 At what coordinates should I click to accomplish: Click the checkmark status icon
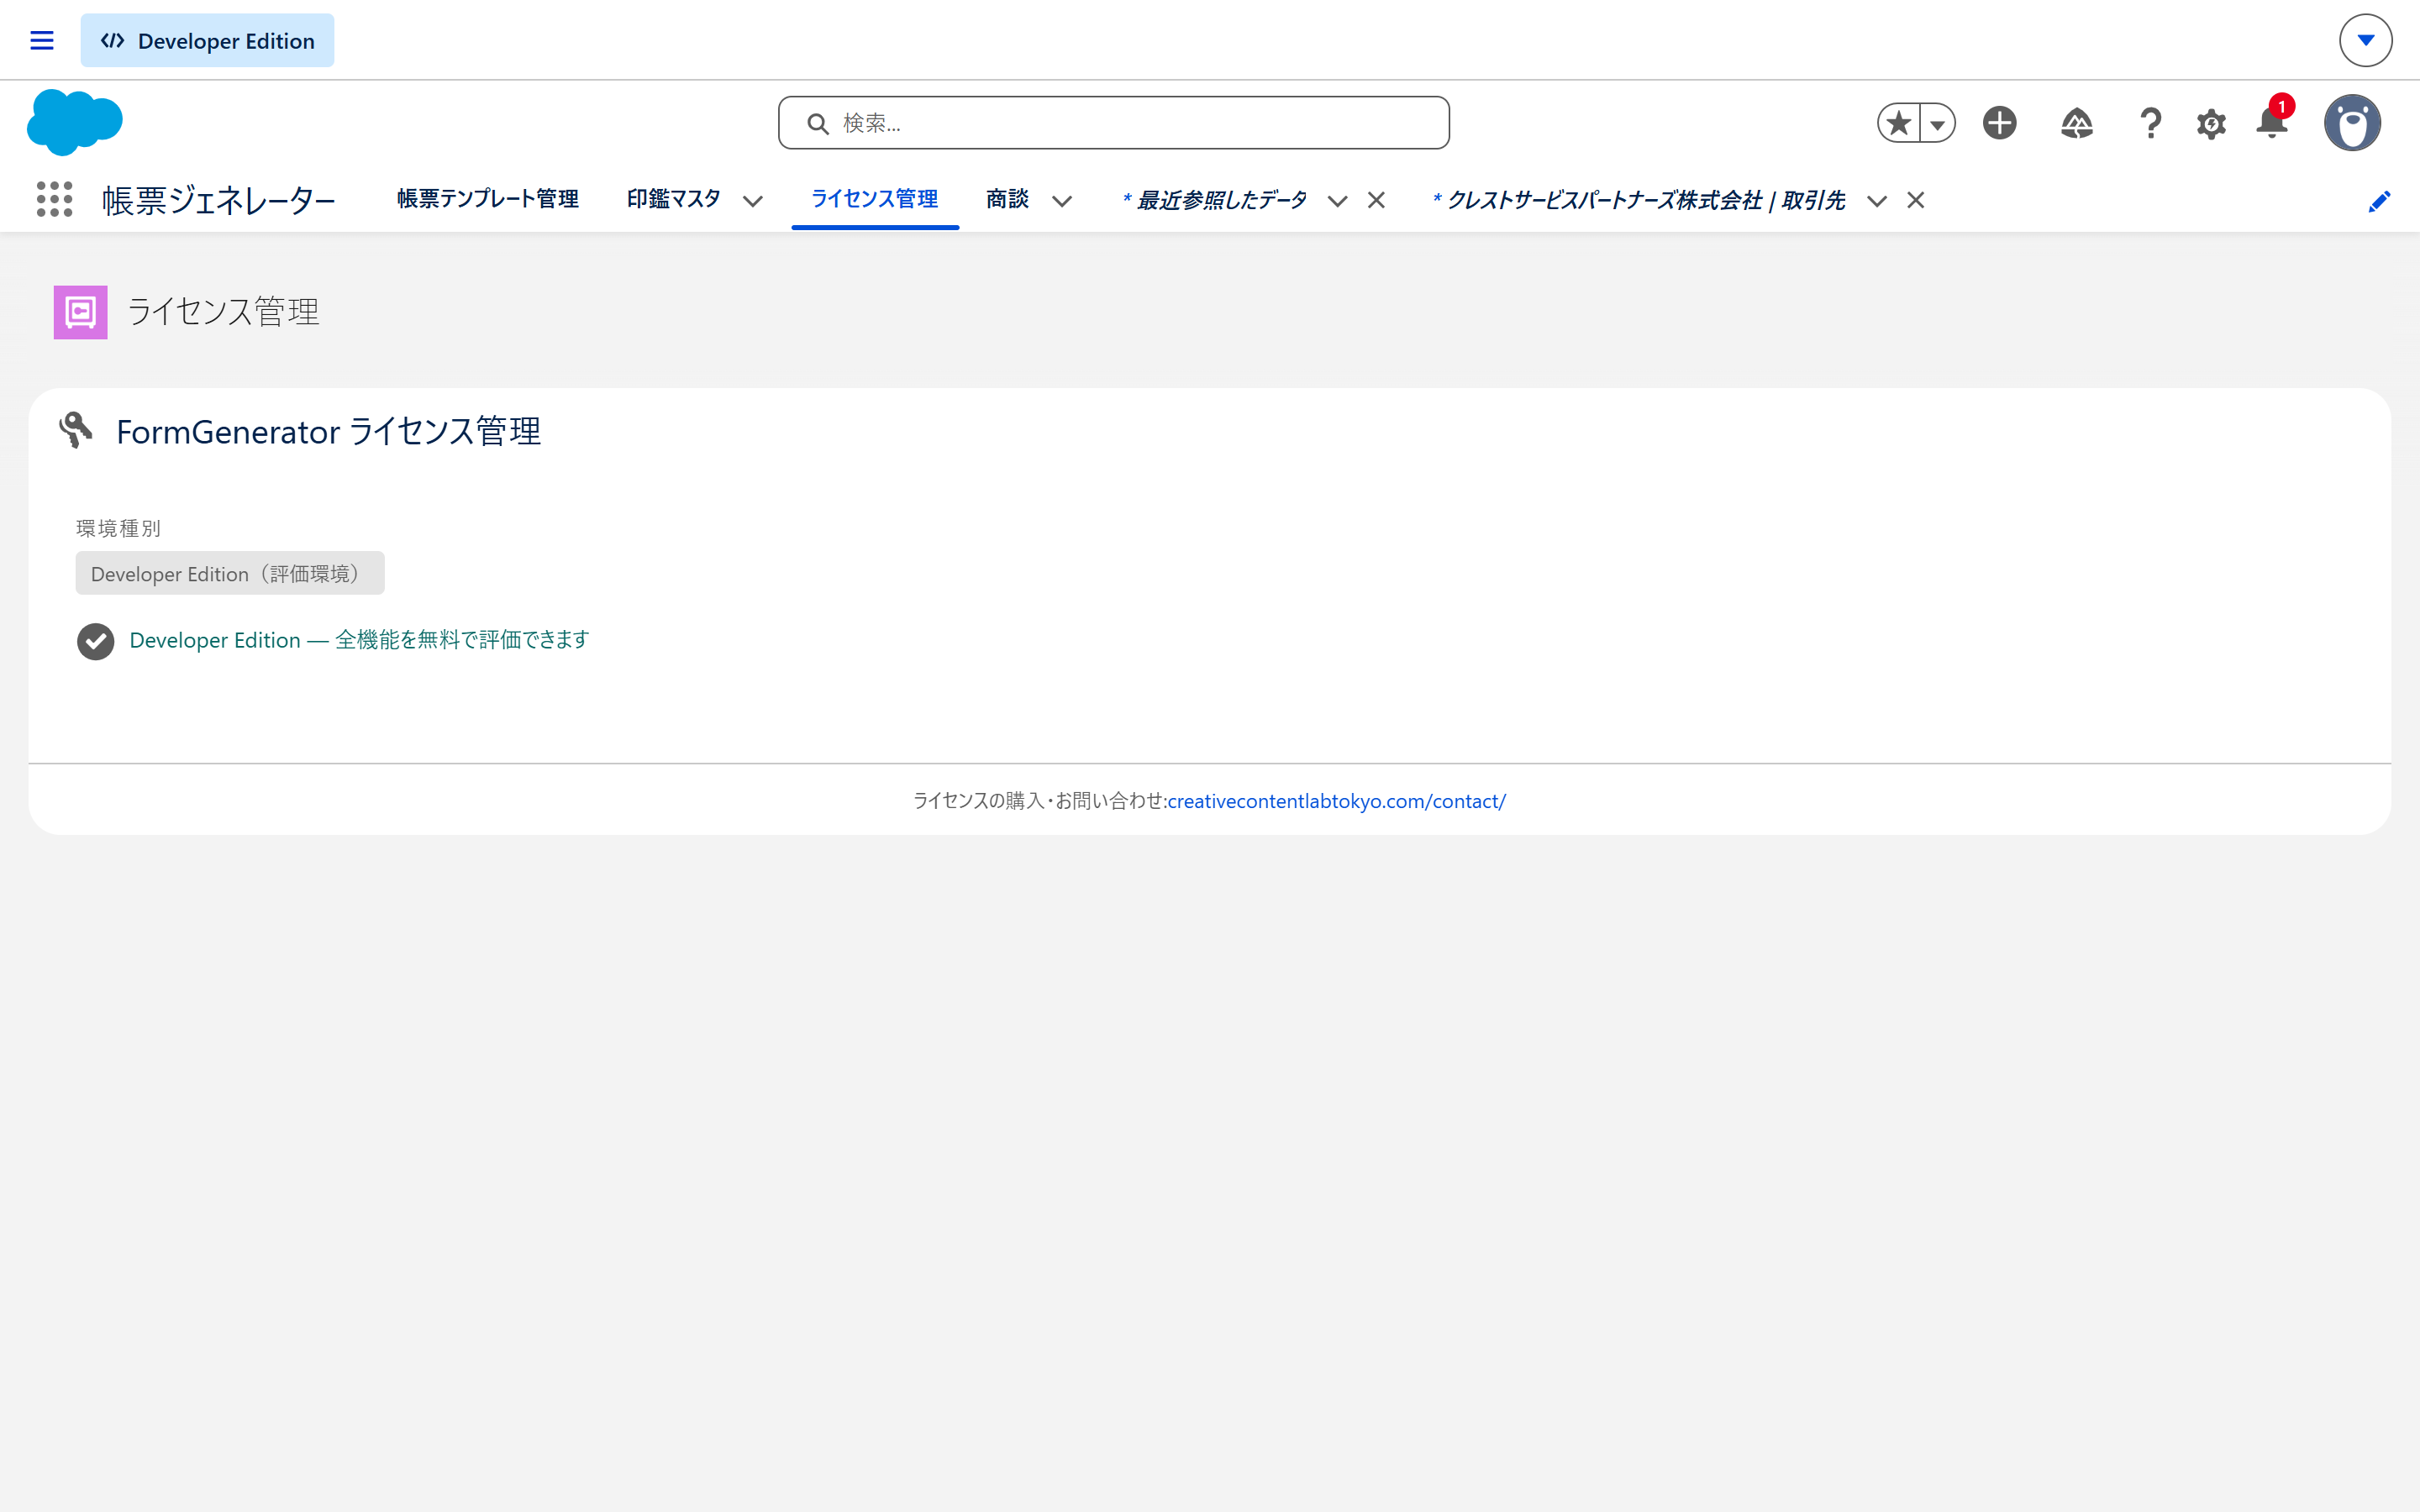pos(96,641)
